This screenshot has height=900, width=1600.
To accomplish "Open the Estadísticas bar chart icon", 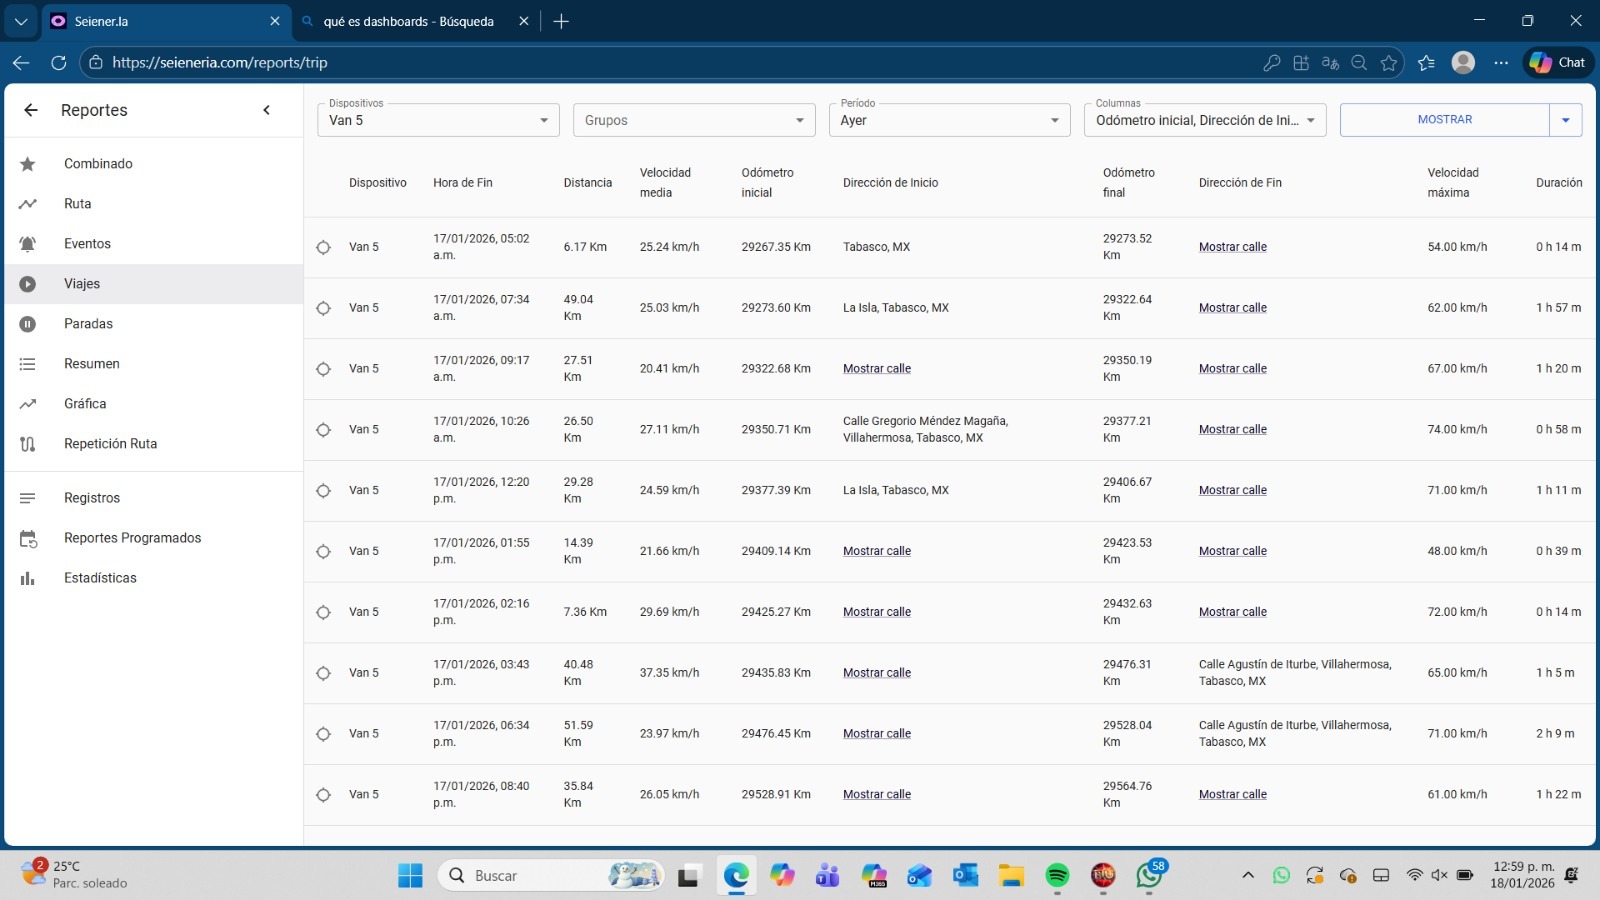I will click(x=28, y=578).
